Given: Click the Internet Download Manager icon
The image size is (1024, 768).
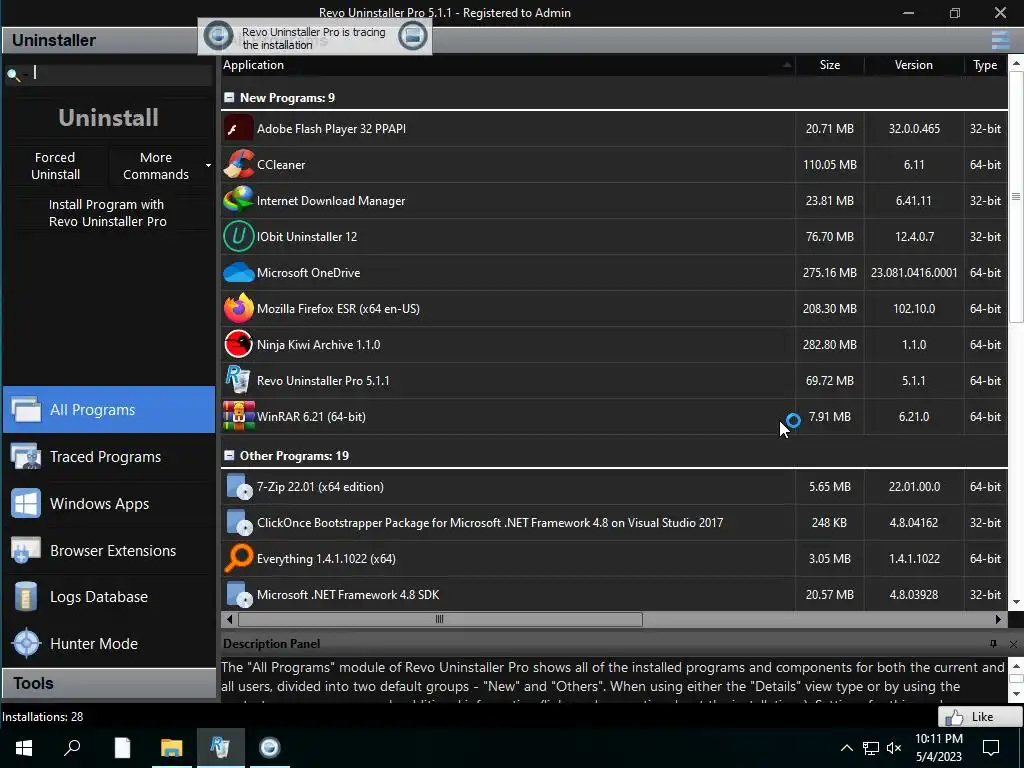Looking at the screenshot, I should 238,200.
